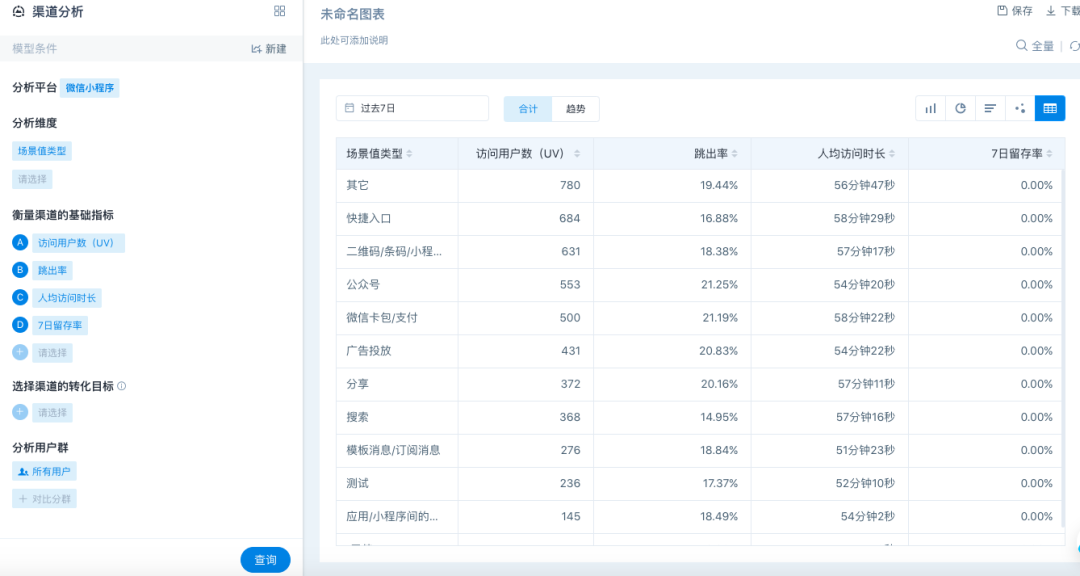This screenshot has width=1080, height=576.
Task: Click the B metric badge
Action: pos(20,270)
